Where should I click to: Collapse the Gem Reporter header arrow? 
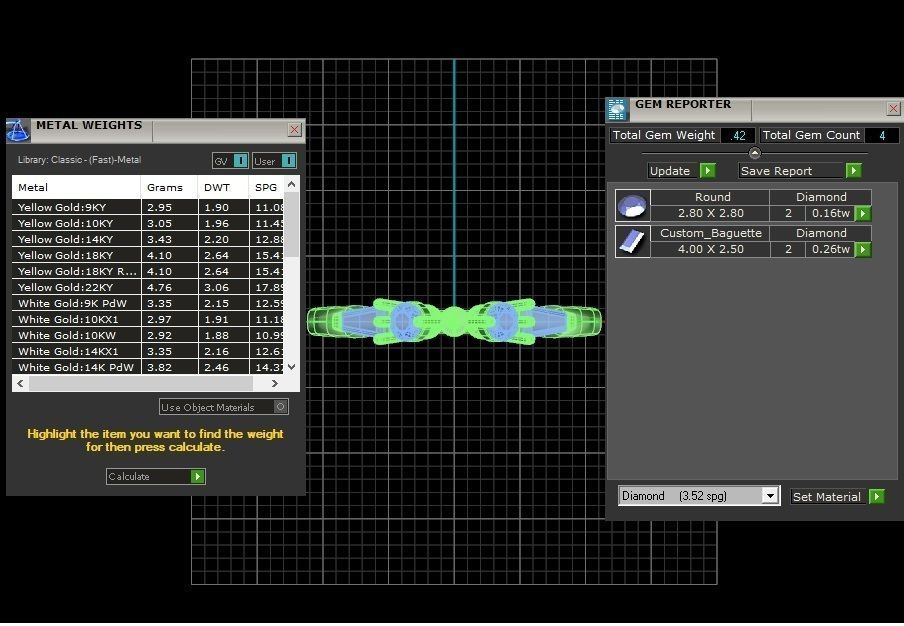point(754,153)
